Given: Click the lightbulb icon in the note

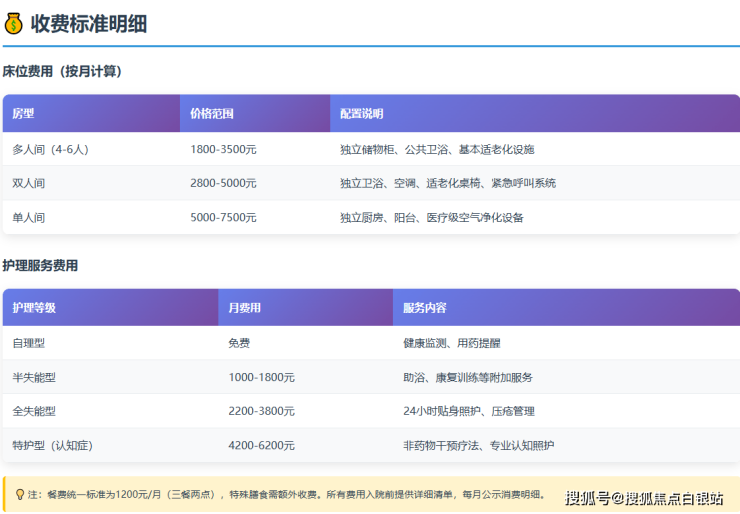Looking at the screenshot, I should click(19, 494).
